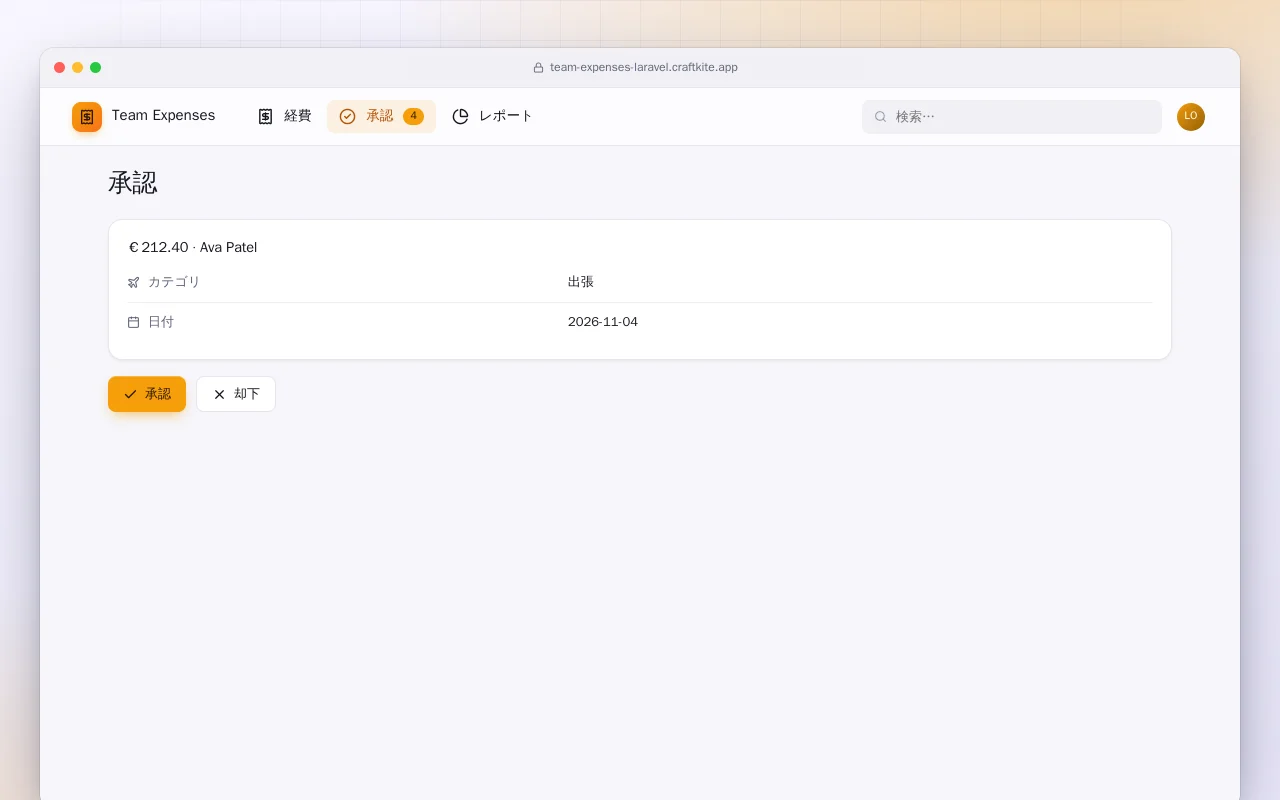Click the 出張 category value
This screenshot has width=1280, height=800.
coord(581,282)
